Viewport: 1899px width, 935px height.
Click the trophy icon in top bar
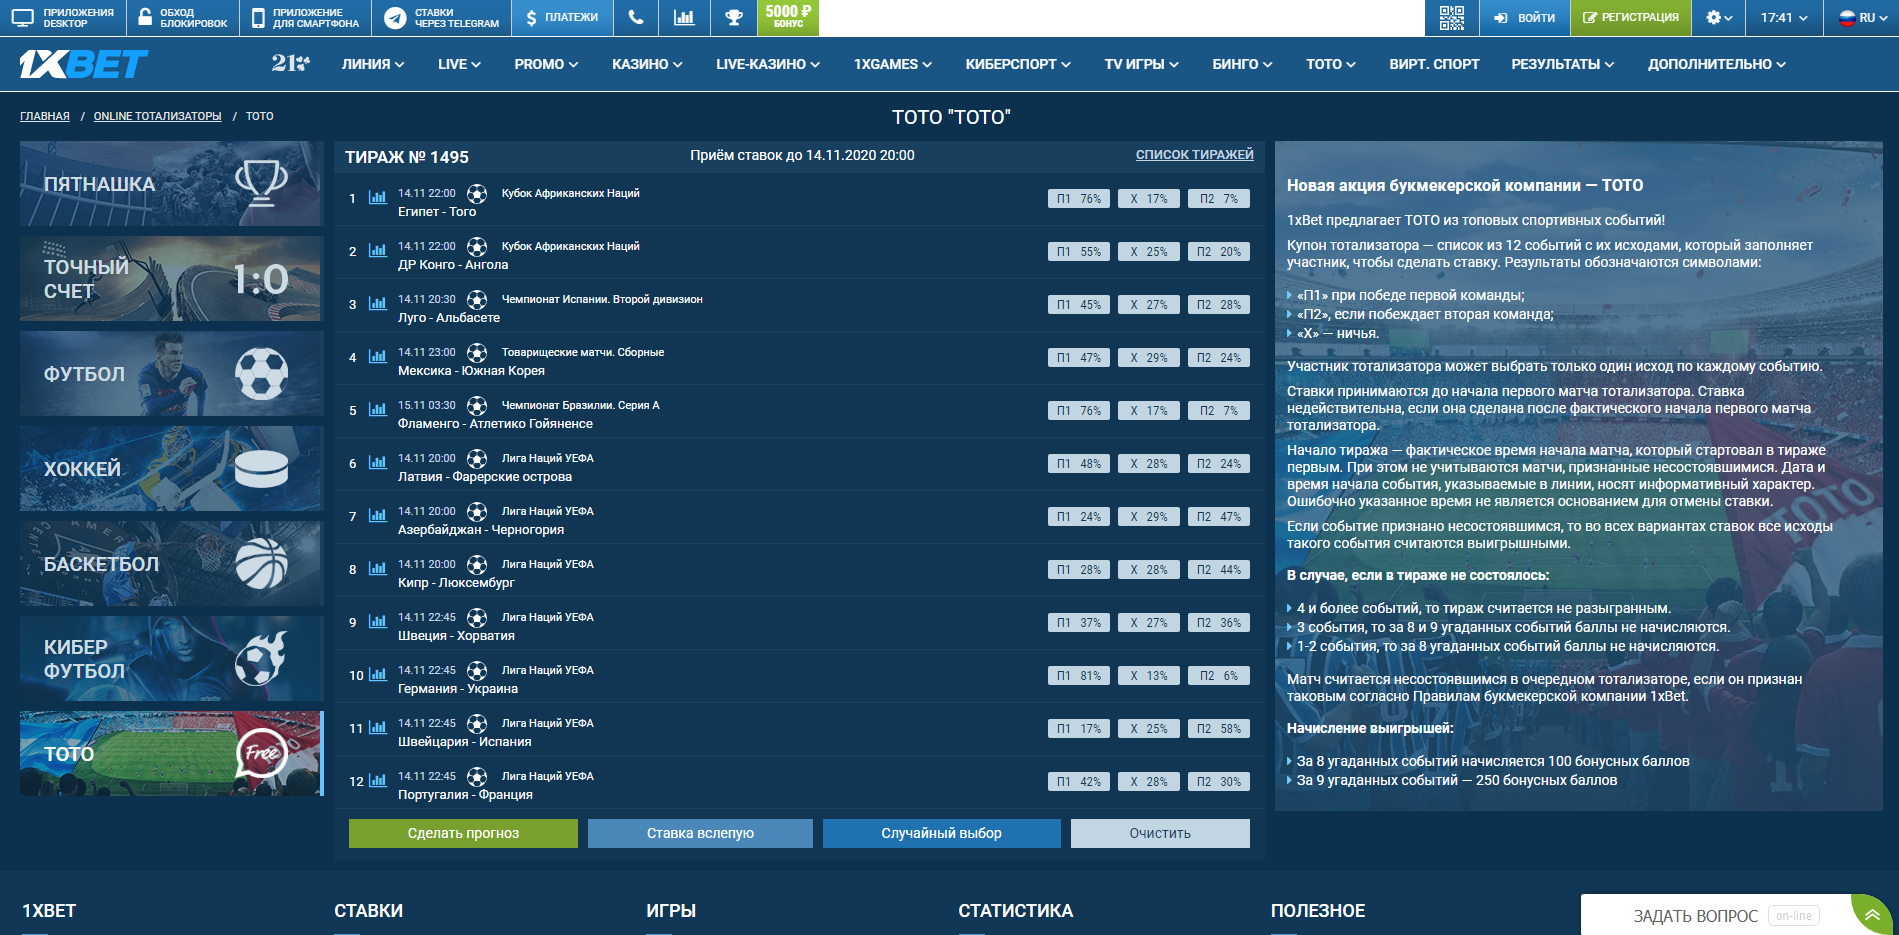point(734,17)
